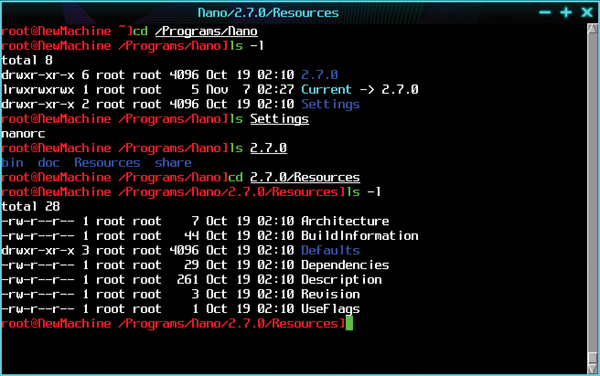Click the nanorc file name
This screenshot has width=600, height=376.
23,133
